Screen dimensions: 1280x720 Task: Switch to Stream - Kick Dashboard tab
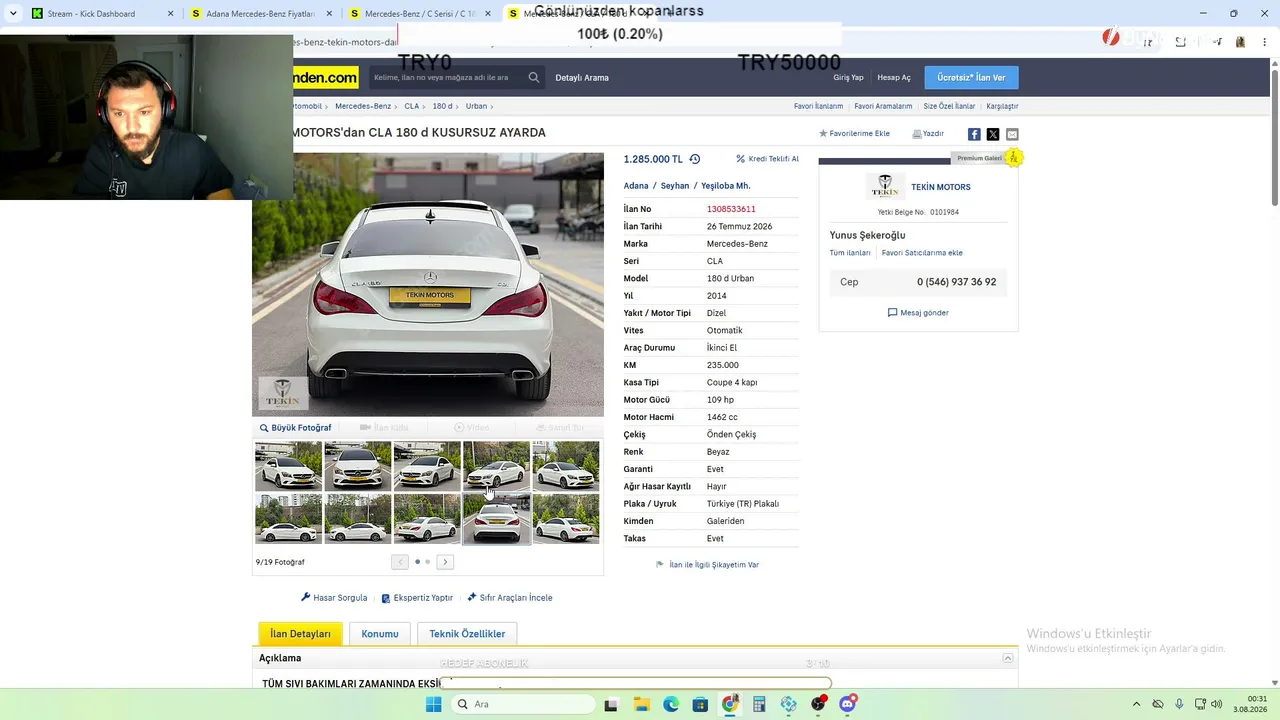(101, 14)
